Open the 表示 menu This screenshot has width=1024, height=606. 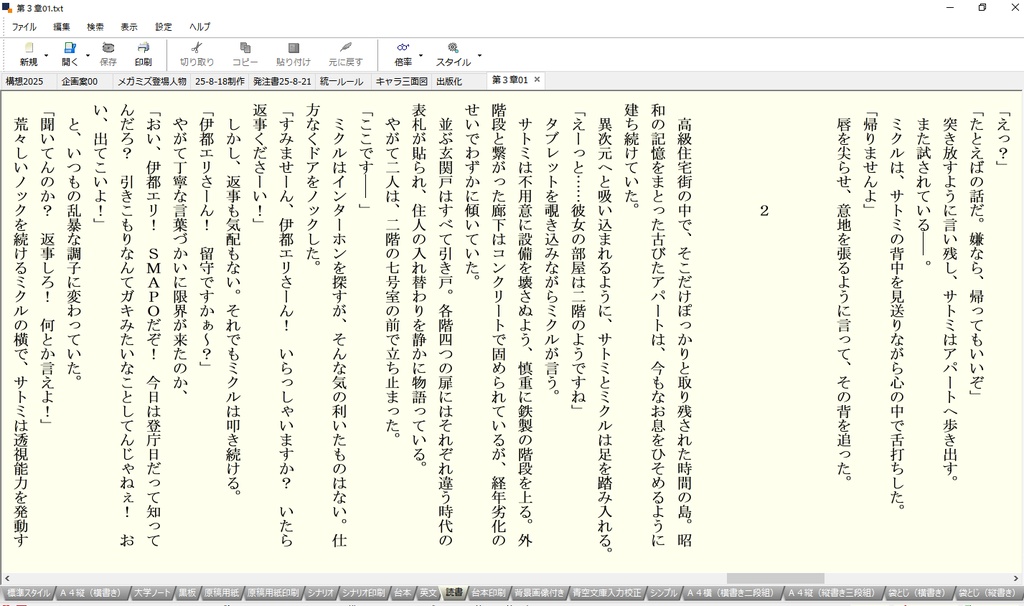pyautogui.click(x=129, y=27)
